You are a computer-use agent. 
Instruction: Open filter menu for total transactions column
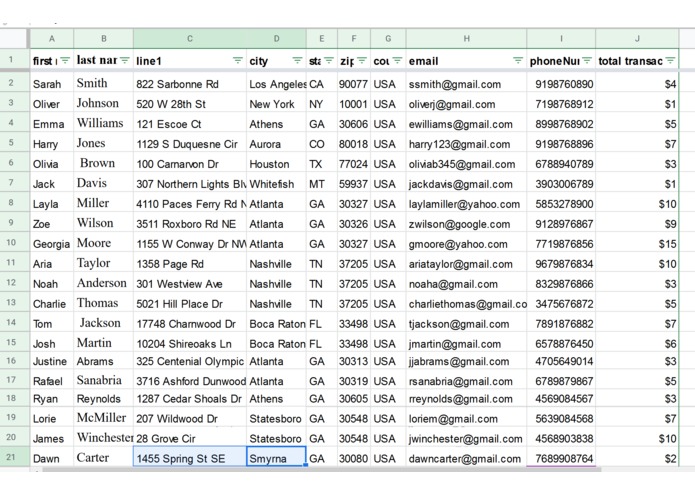pyautogui.click(x=670, y=60)
